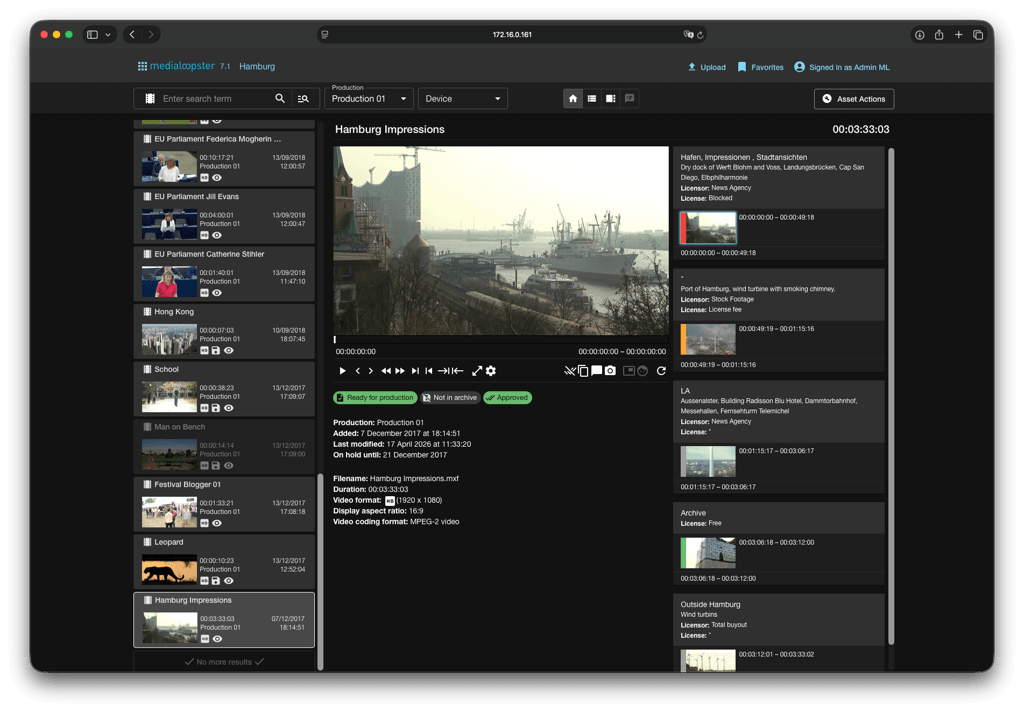
Task: Open the Asset Actions menu
Action: 854,99
